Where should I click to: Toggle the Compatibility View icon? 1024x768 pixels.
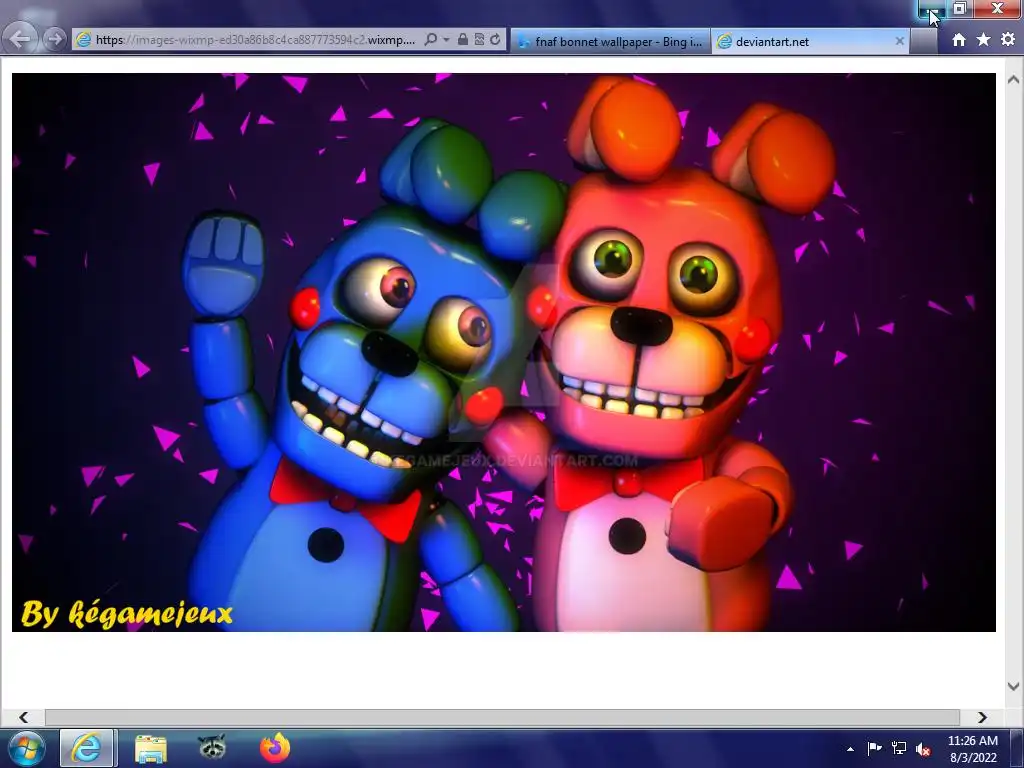click(x=479, y=40)
